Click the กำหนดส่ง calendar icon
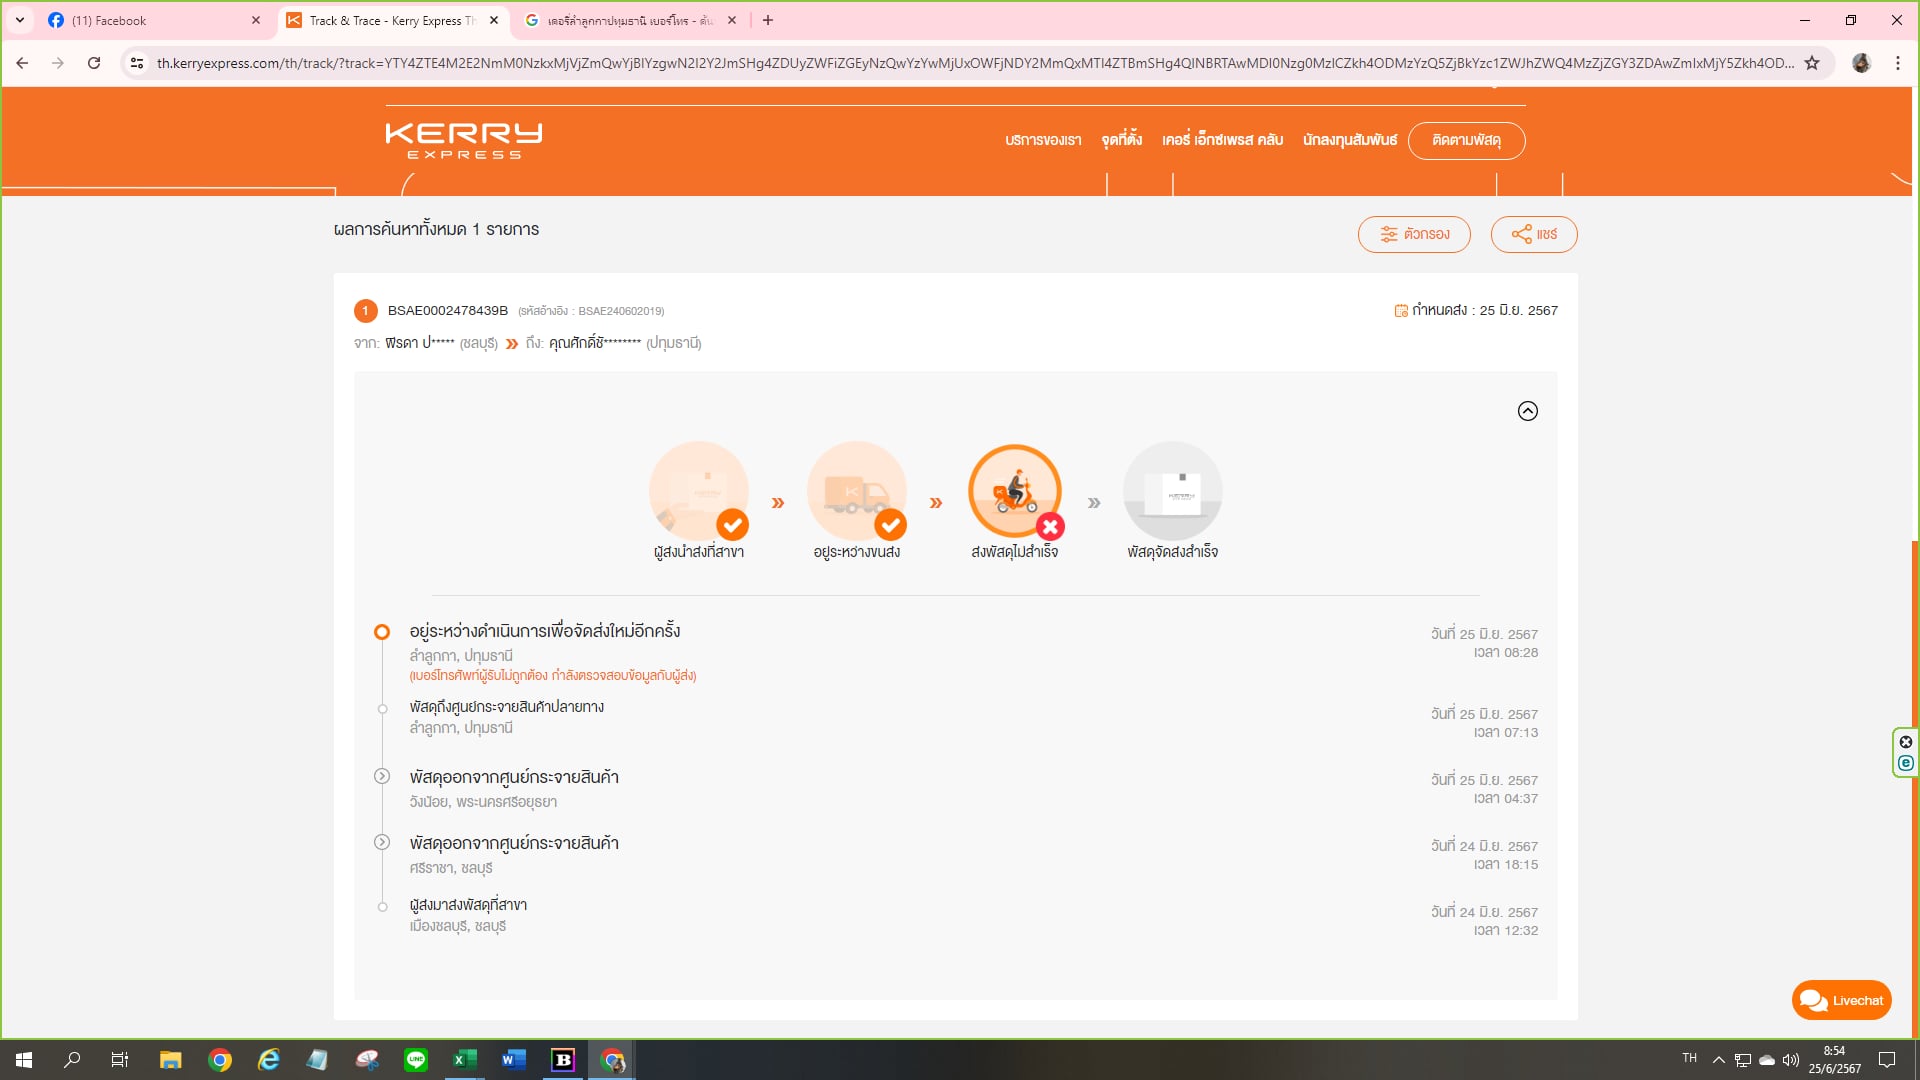This screenshot has height=1080, width=1920. pos(1401,311)
